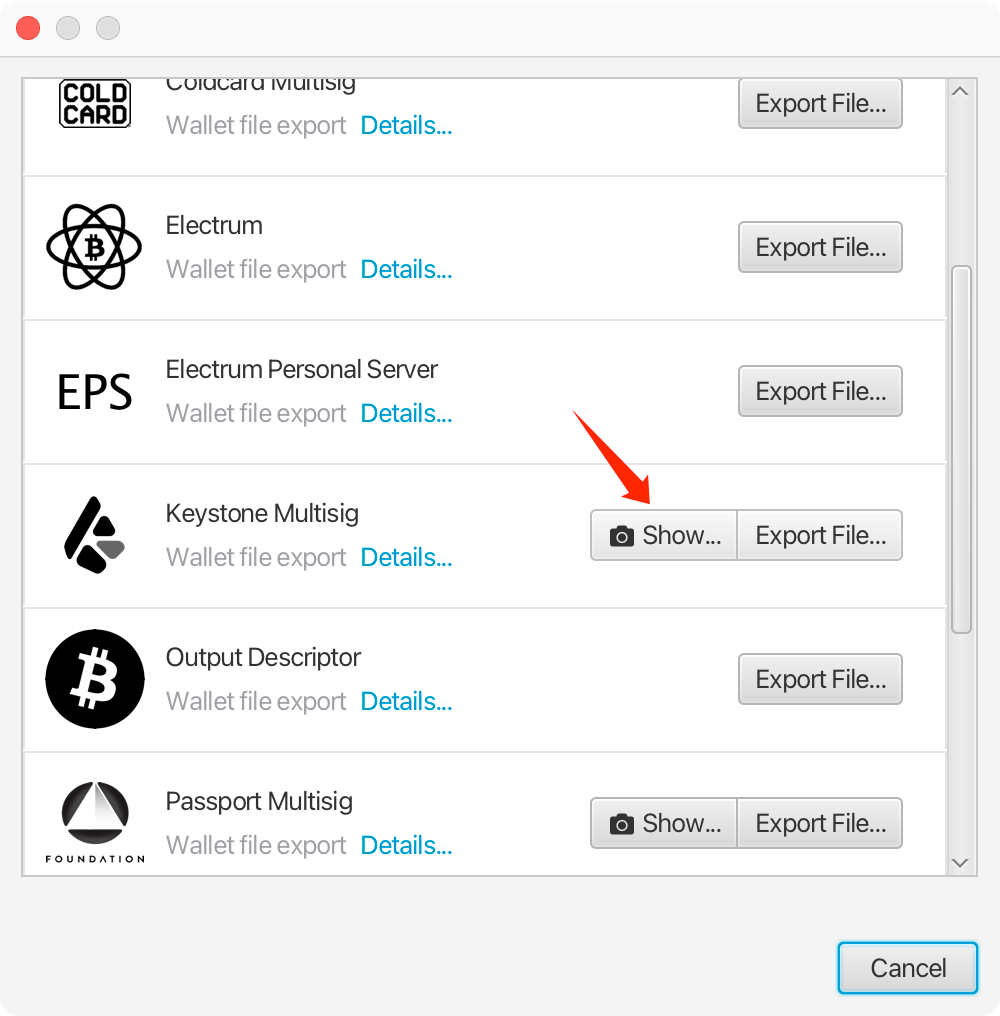Open Details for Coldcard Multisig
Image resolution: width=1000 pixels, height=1016 pixels.
tap(406, 126)
